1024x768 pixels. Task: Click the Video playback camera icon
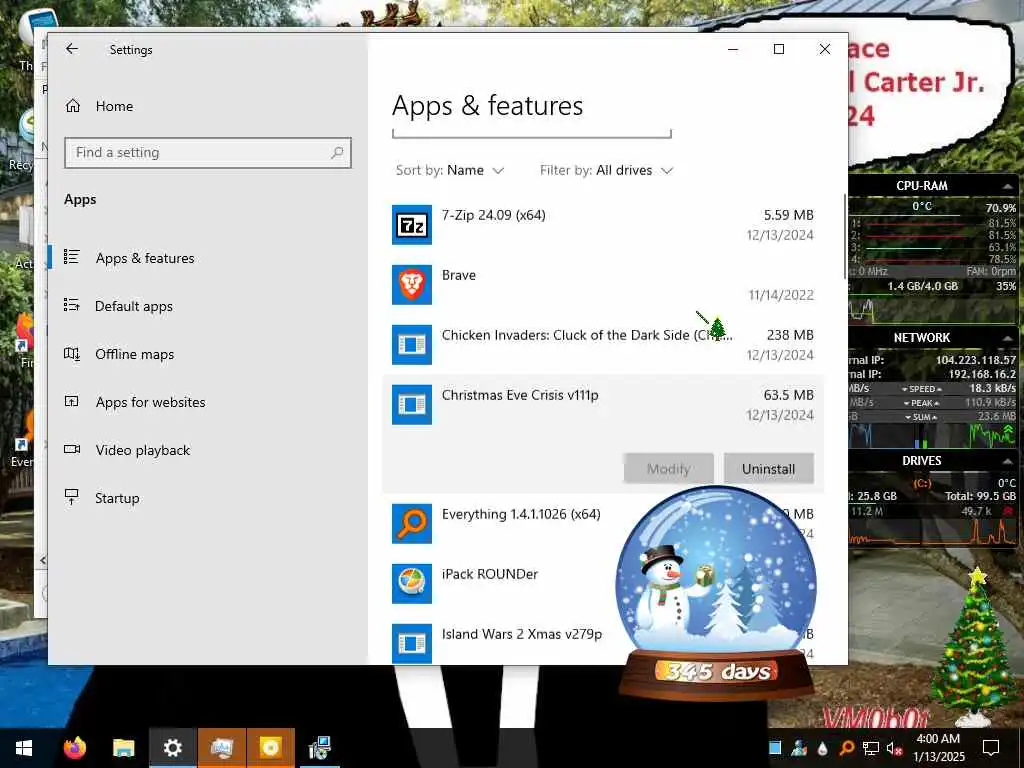coord(72,449)
